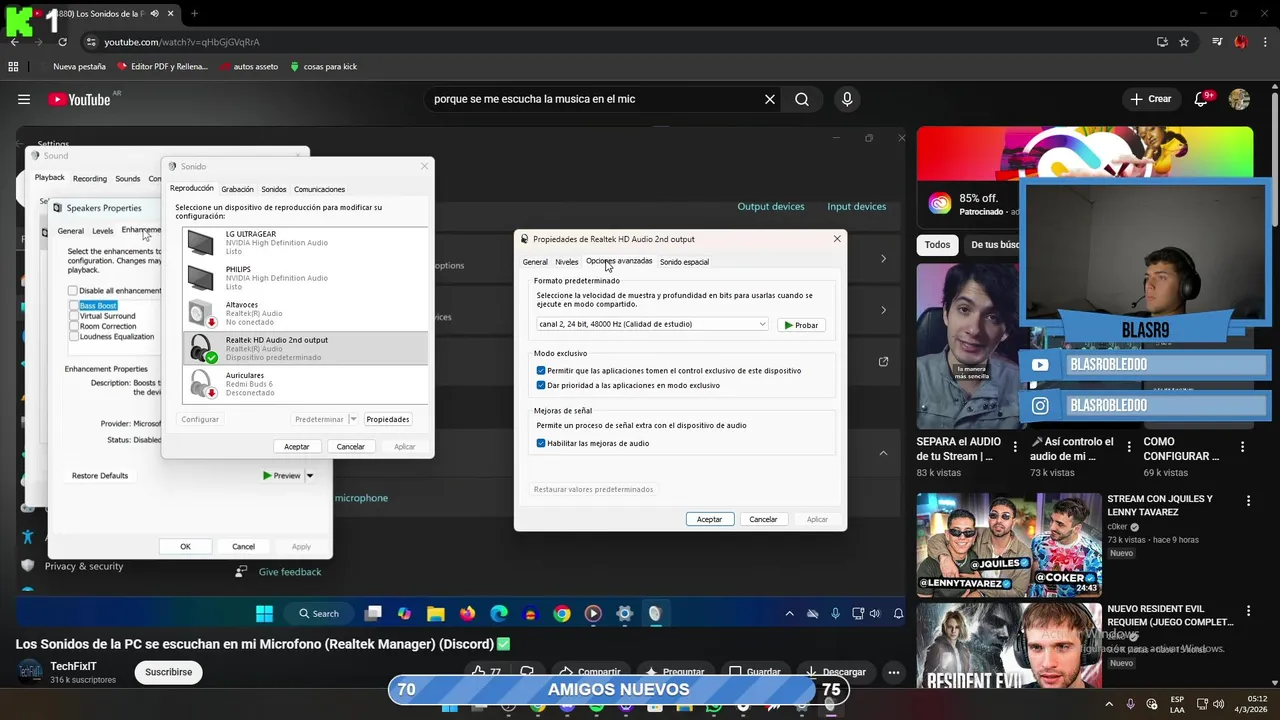Reload the page in the browser
This screenshot has width=1280, height=720.
pyautogui.click(x=62, y=42)
